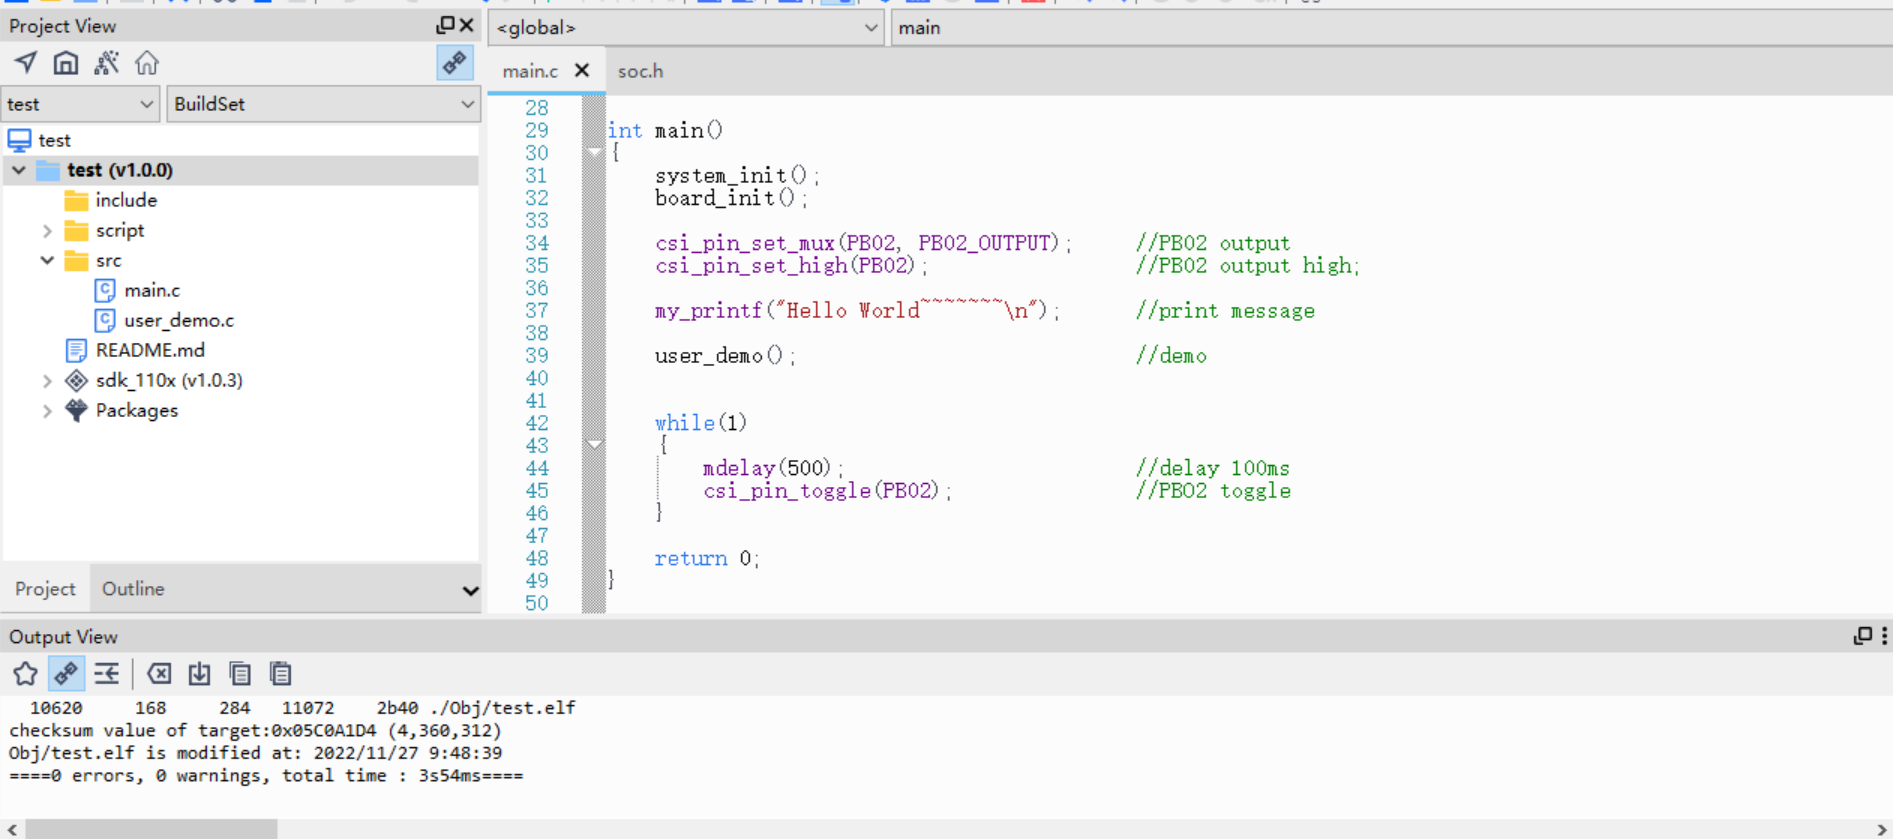This screenshot has height=839, width=1893.
Task: Toggle the link-with-editor icon in Project View
Action: [x=455, y=63]
